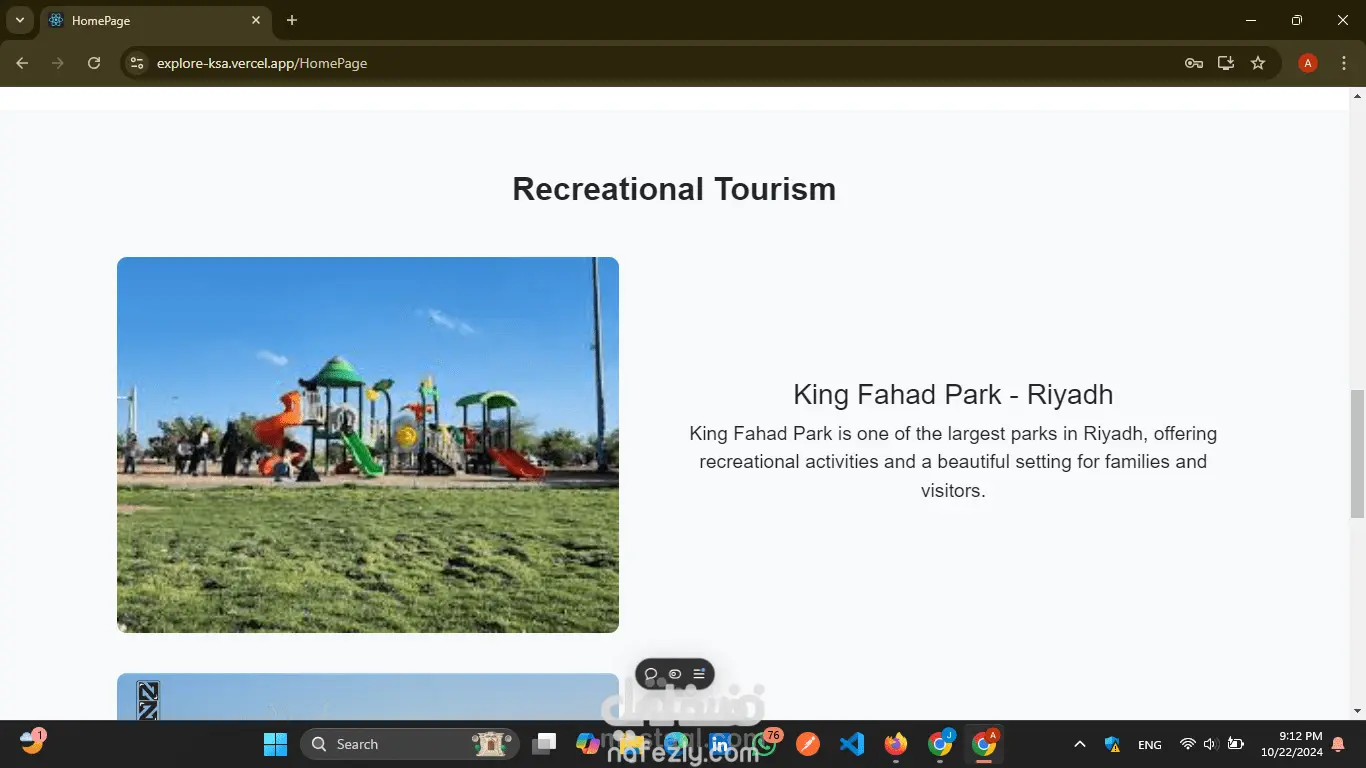The width and height of the screenshot is (1366, 768).
Task: Launch Copilot from the taskbar
Action: [x=588, y=744]
